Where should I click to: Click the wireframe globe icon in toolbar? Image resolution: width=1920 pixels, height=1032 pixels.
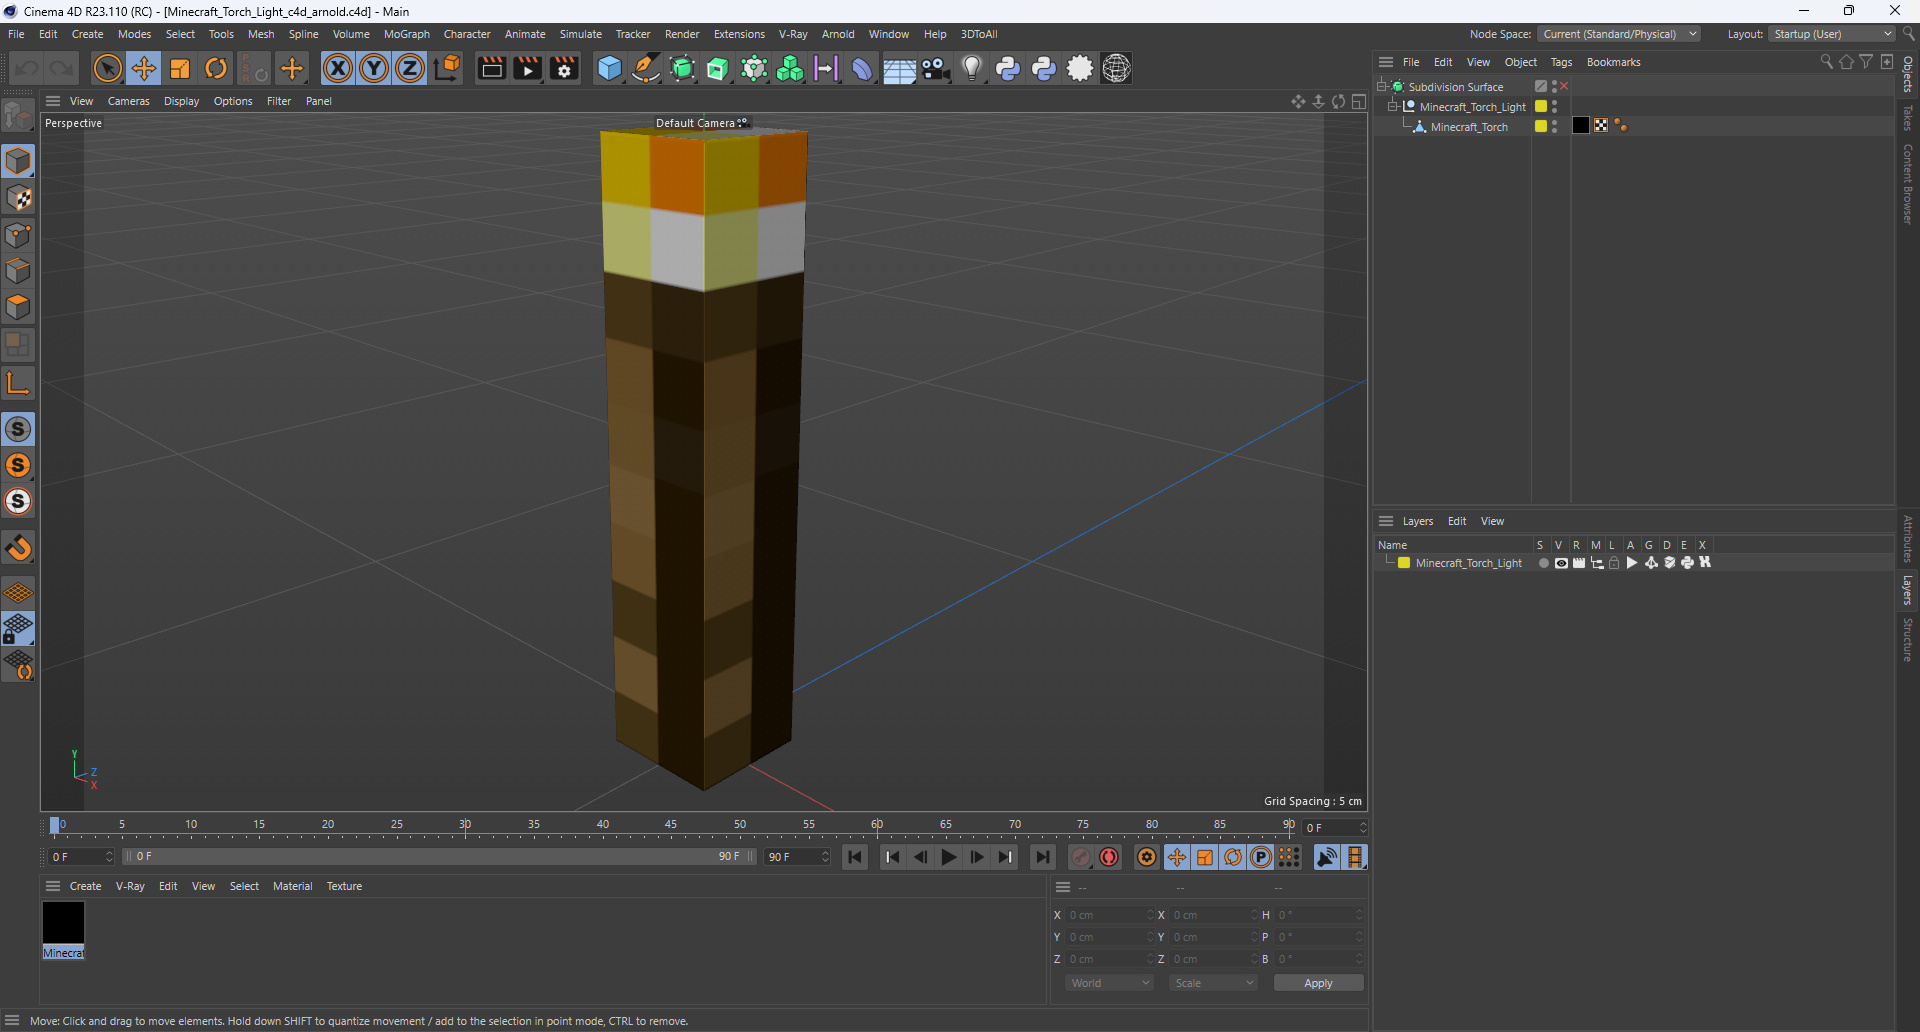[x=1117, y=68]
